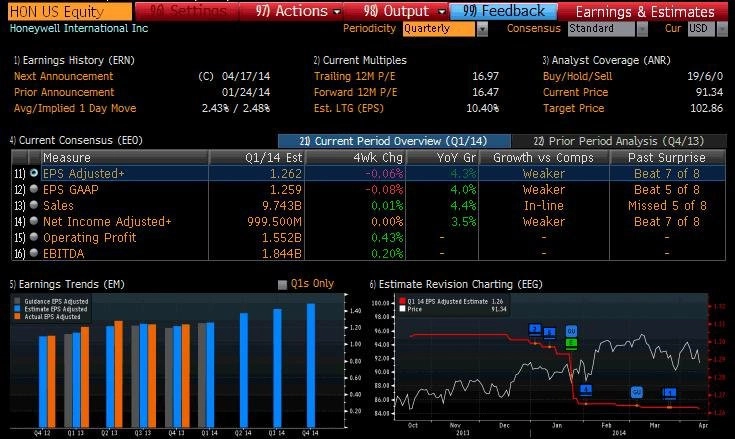
Task: Click the Buy/Hold/Sell value 19/6/0
Action: [x=705, y=76]
